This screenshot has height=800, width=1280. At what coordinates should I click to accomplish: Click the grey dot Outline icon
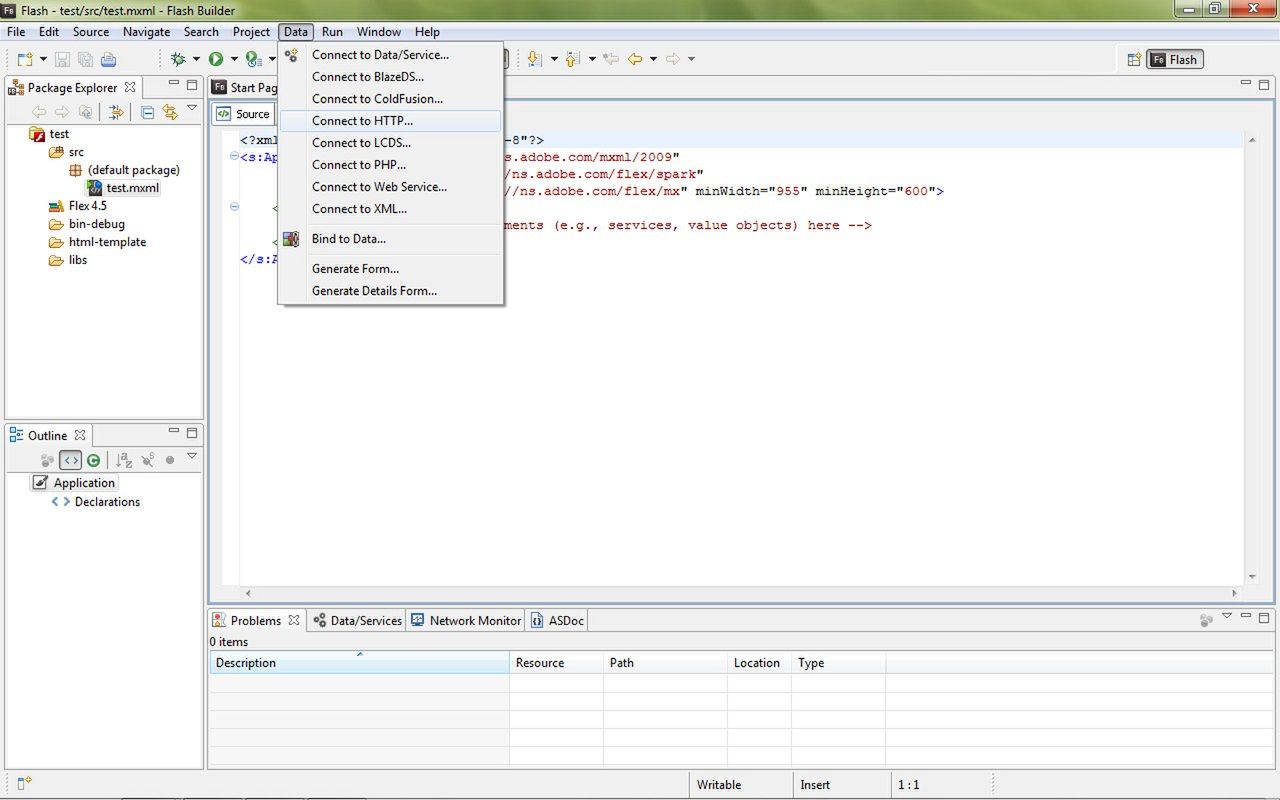coord(170,460)
